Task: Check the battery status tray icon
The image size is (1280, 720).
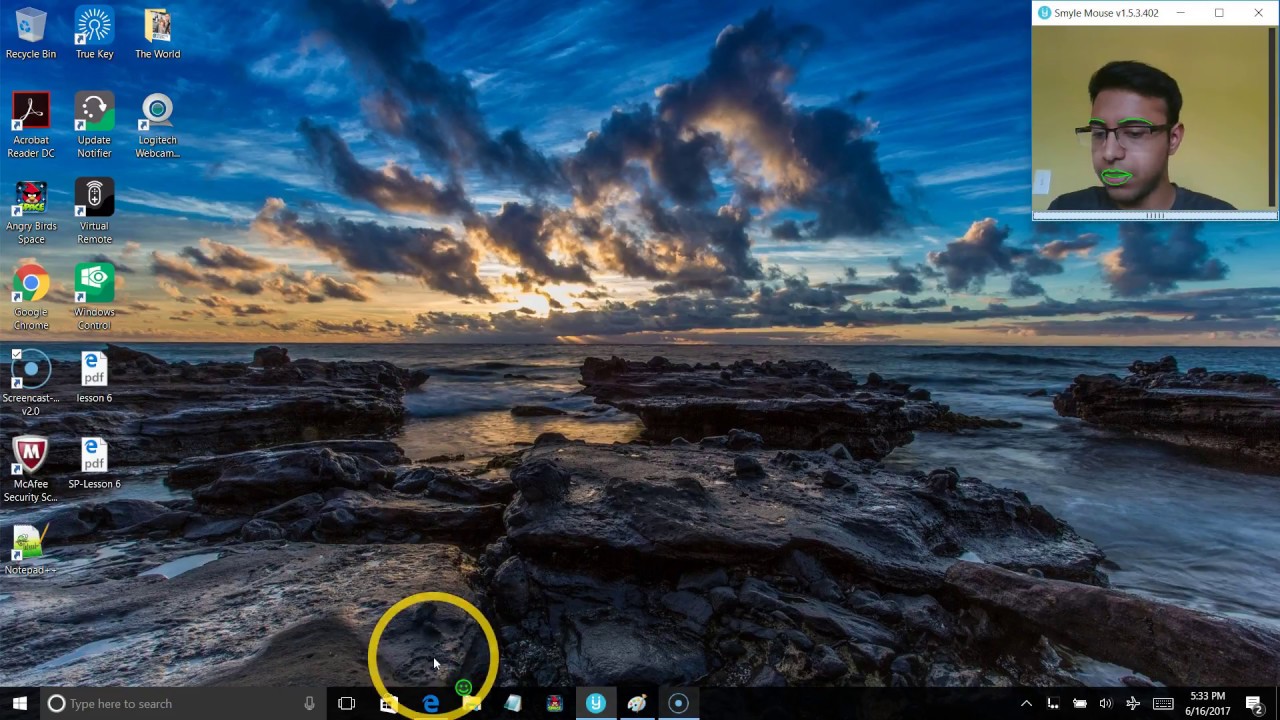Action: click(x=1079, y=703)
